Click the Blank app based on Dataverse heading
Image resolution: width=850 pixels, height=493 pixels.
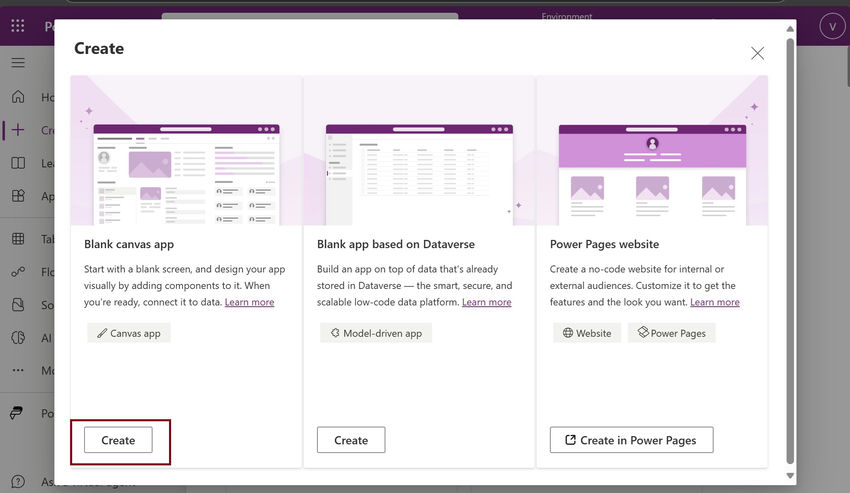(396, 244)
